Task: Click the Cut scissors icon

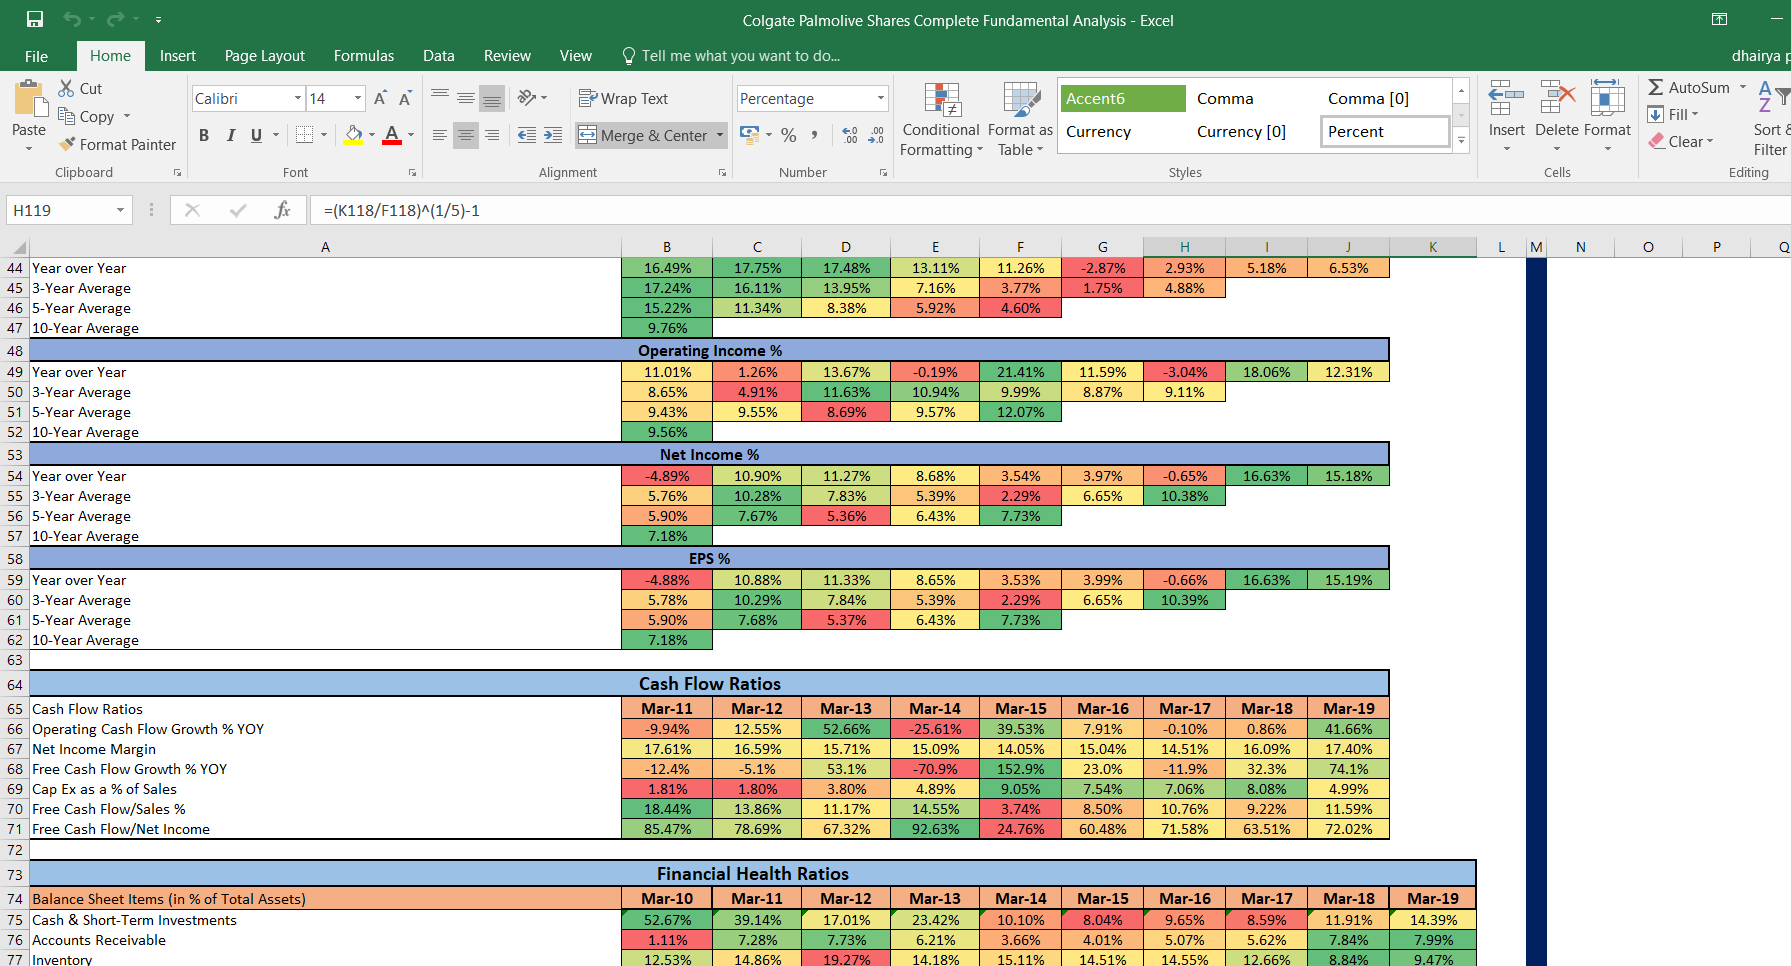Action: click(67, 88)
